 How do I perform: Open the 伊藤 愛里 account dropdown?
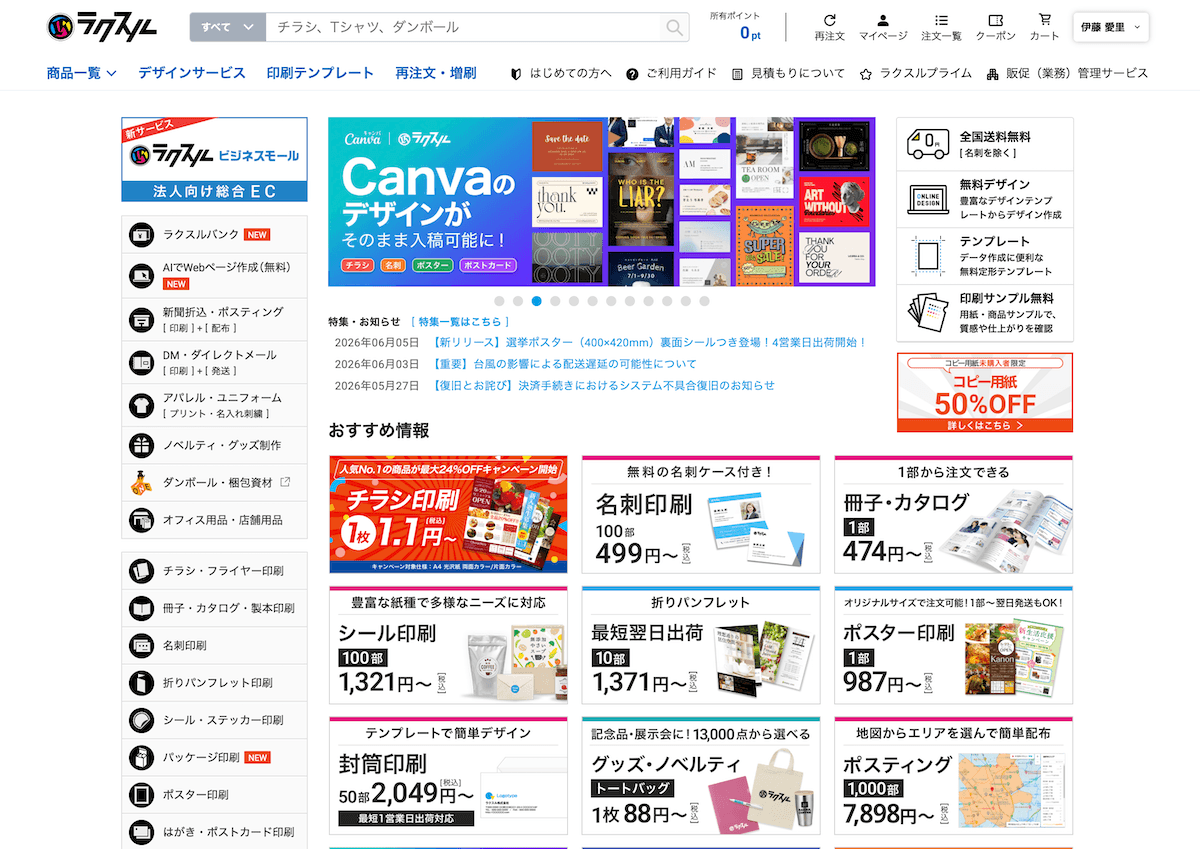[1111, 27]
